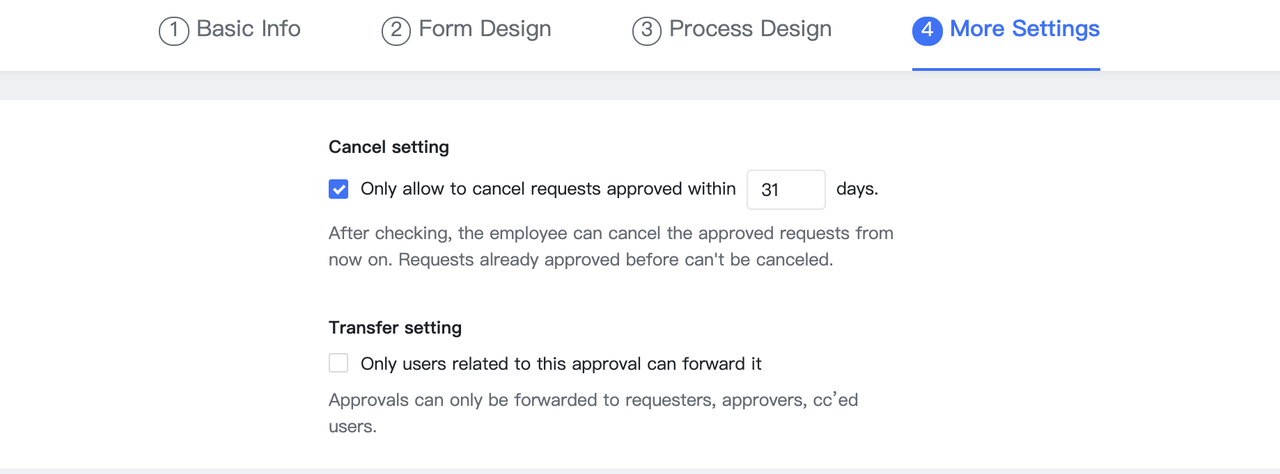1280x474 pixels.
Task: Click the Cancel setting heading
Action: tap(388, 147)
